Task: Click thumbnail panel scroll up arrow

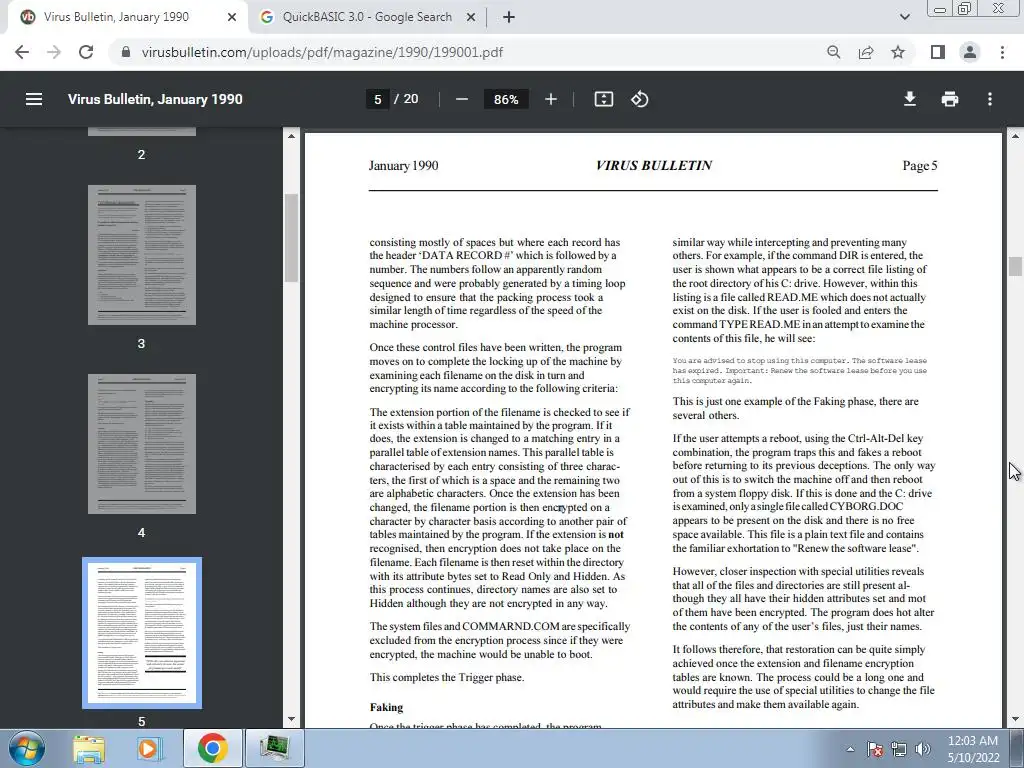Action: point(291,136)
